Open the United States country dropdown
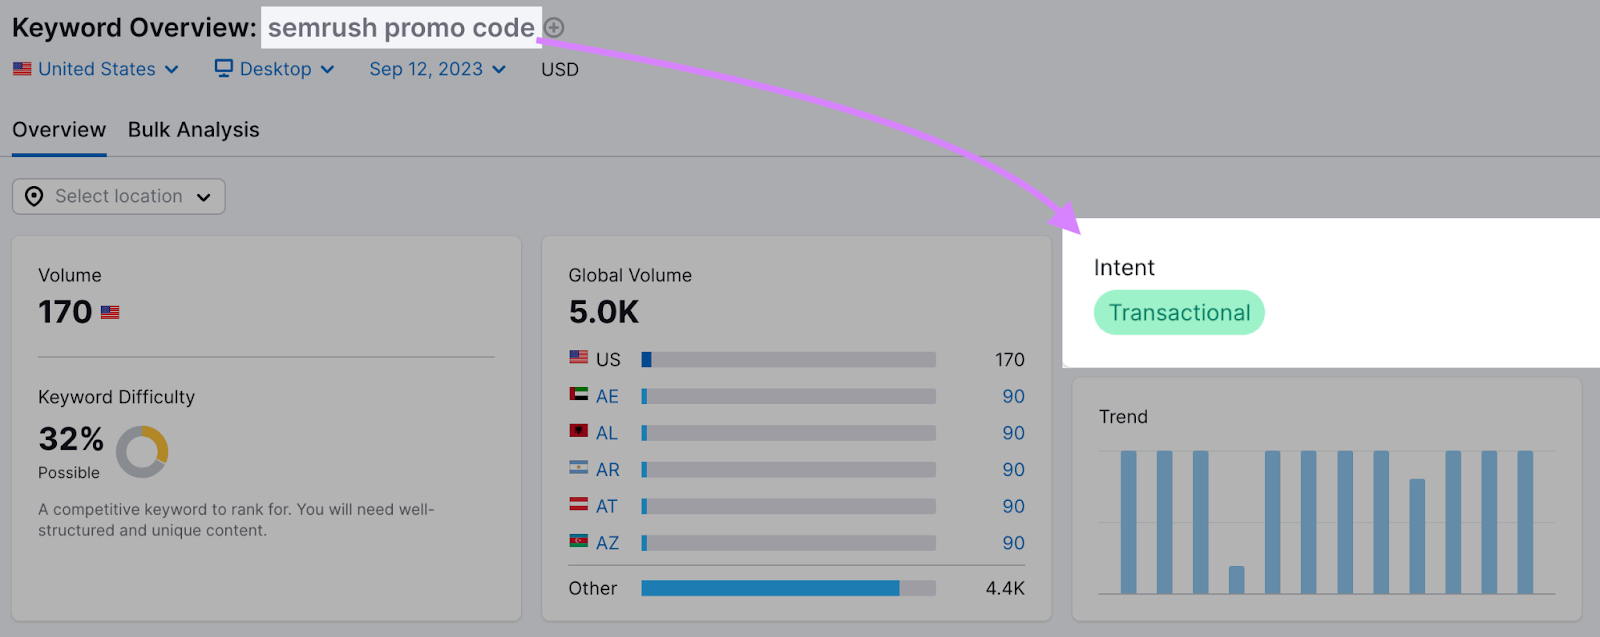 coord(96,69)
